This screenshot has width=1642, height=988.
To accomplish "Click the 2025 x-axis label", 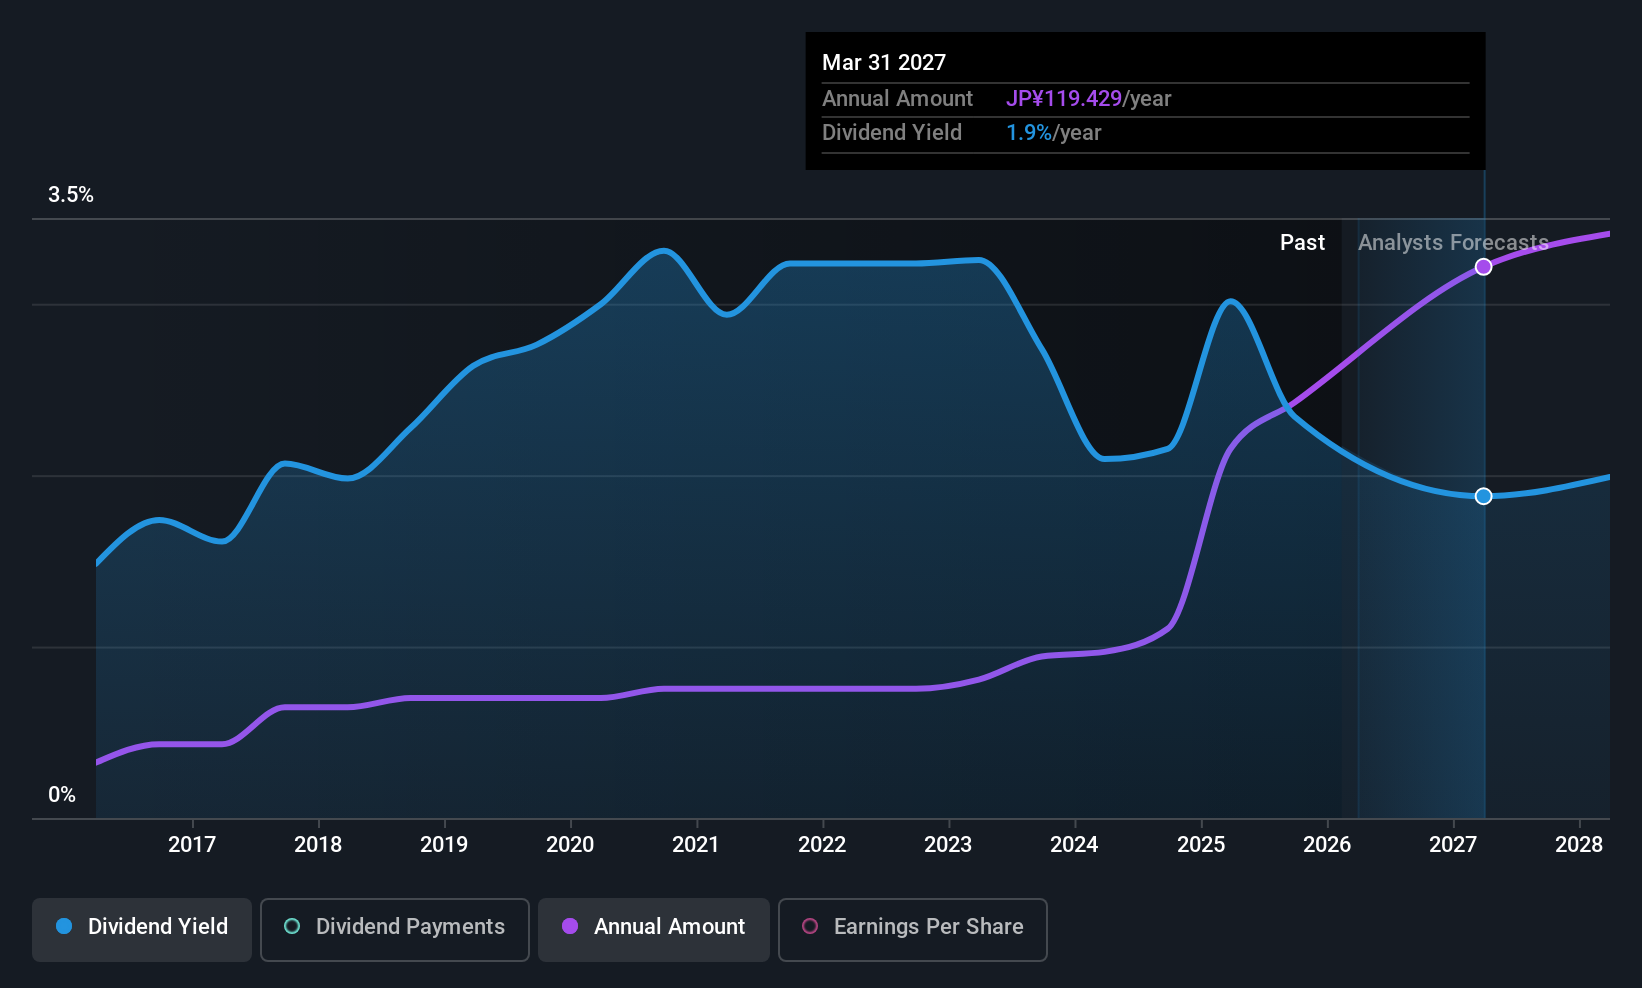I will (x=1201, y=845).
